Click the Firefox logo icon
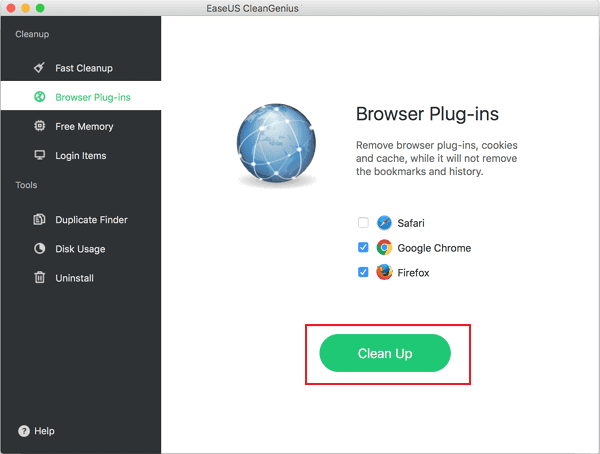 click(x=384, y=273)
